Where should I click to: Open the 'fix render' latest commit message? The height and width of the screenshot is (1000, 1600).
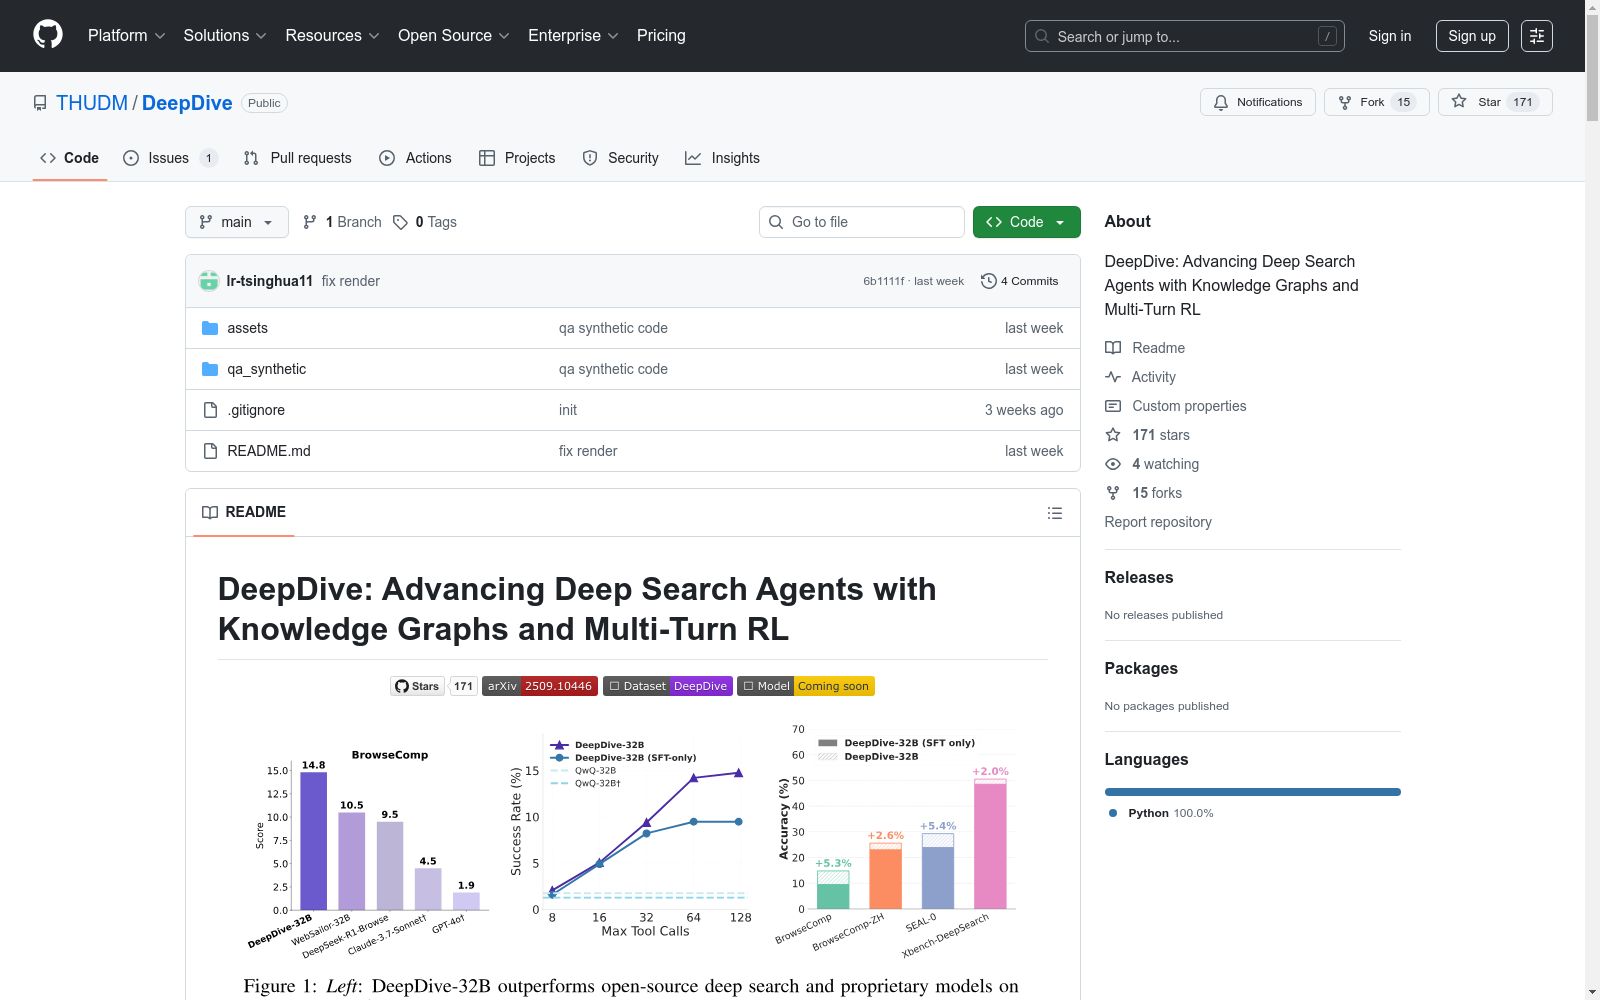351,281
